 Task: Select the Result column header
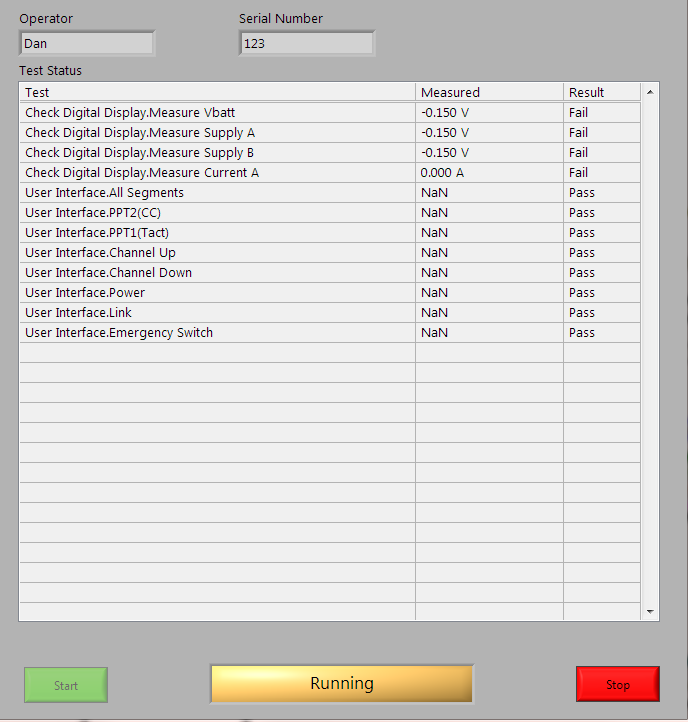tap(602, 93)
